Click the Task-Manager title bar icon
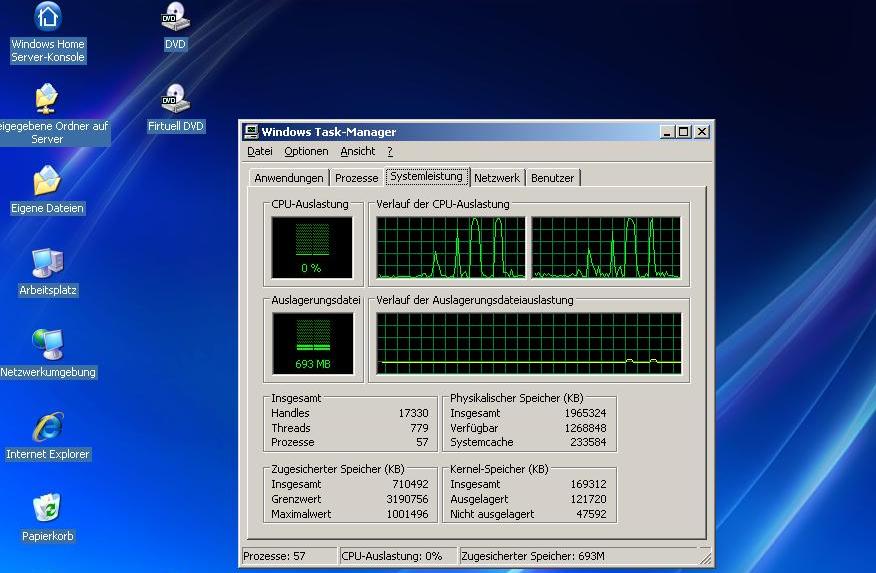 [x=251, y=132]
